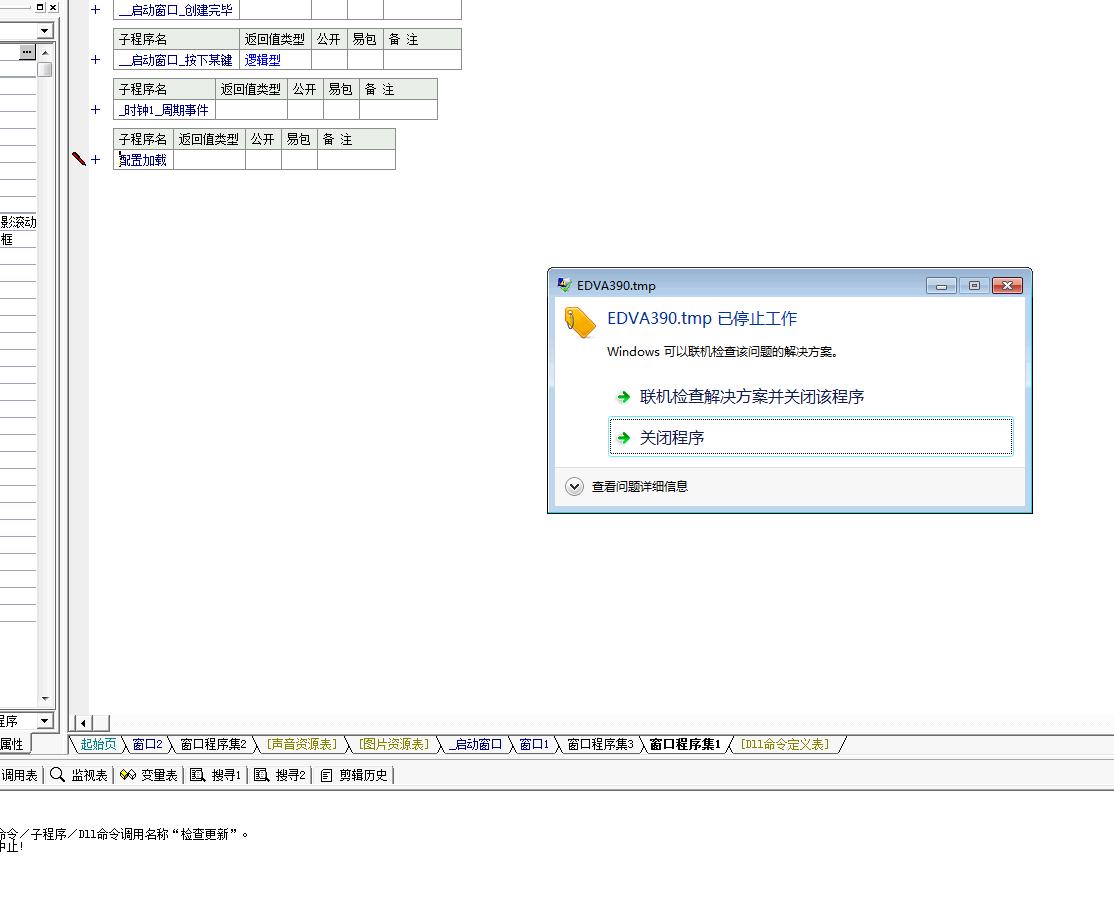
Task: Open the [Dll命令定义表] tab
Action: point(785,744)
